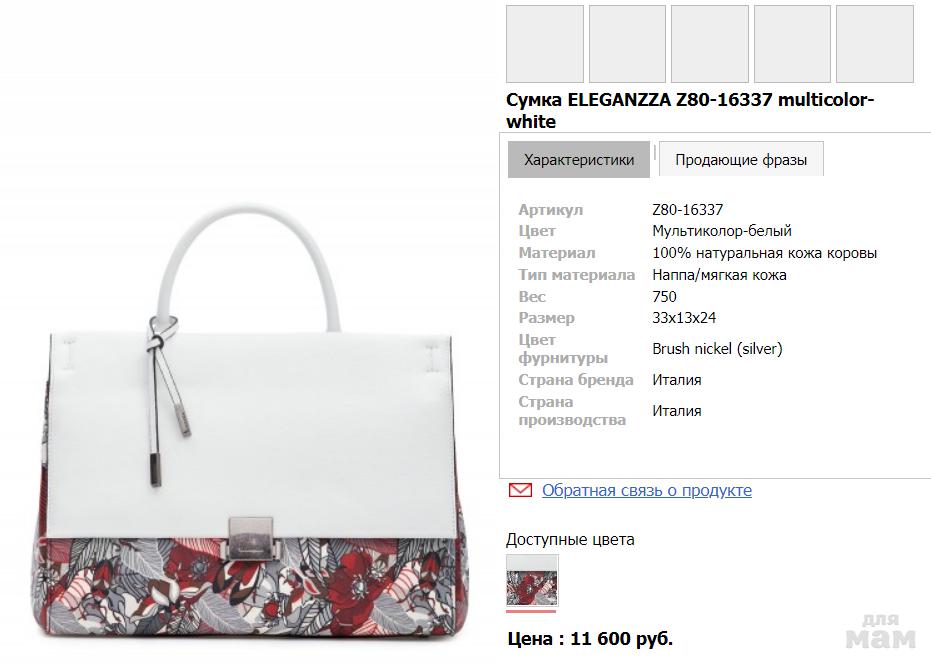
Task: Click the article value Z80-16337
Action: [688, 210]
